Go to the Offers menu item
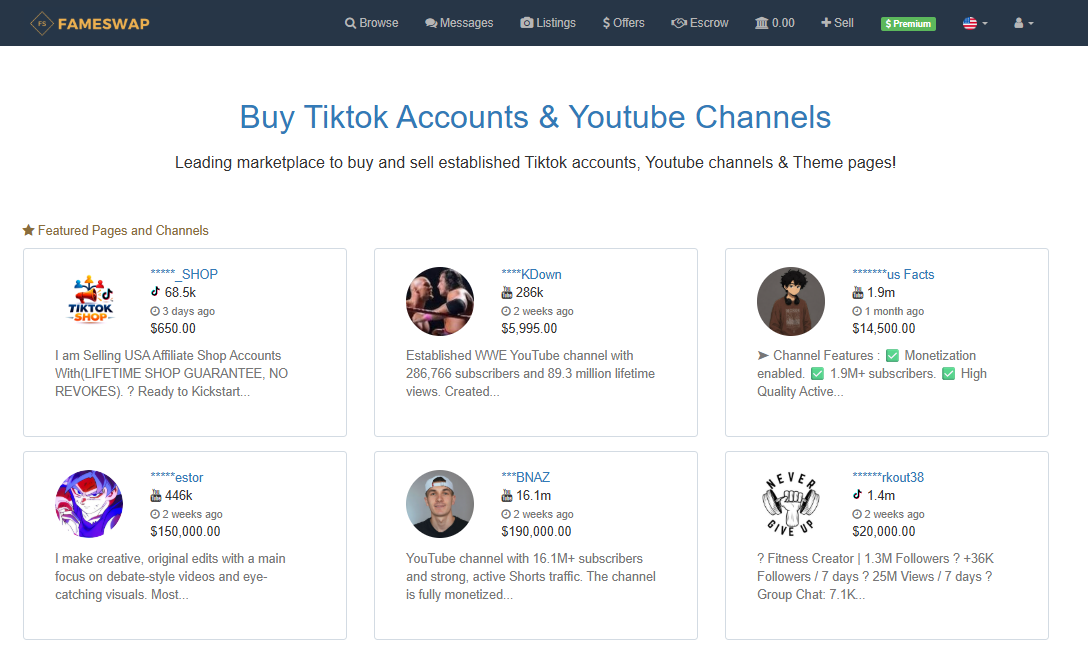The image size is (1088, 672). click(623, 23)
